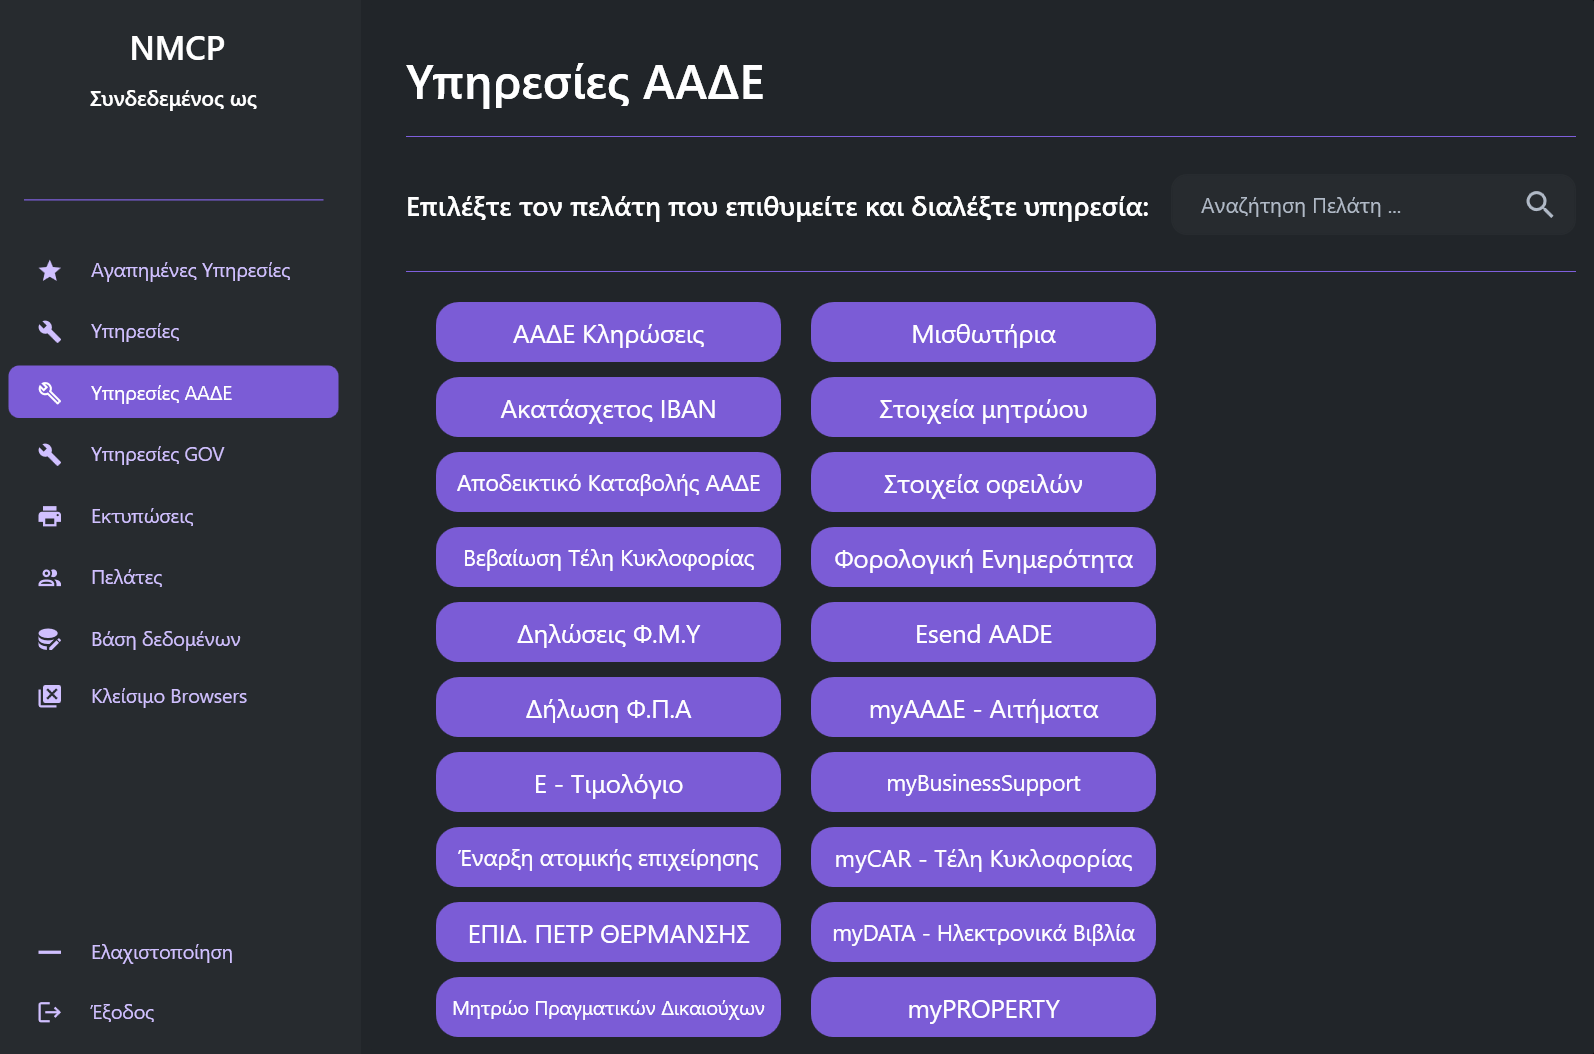The image size is (1594, 1054).
Task: Click the minimize dash icon for Ελαχιστοποίηση
Action: pos(49,952)
